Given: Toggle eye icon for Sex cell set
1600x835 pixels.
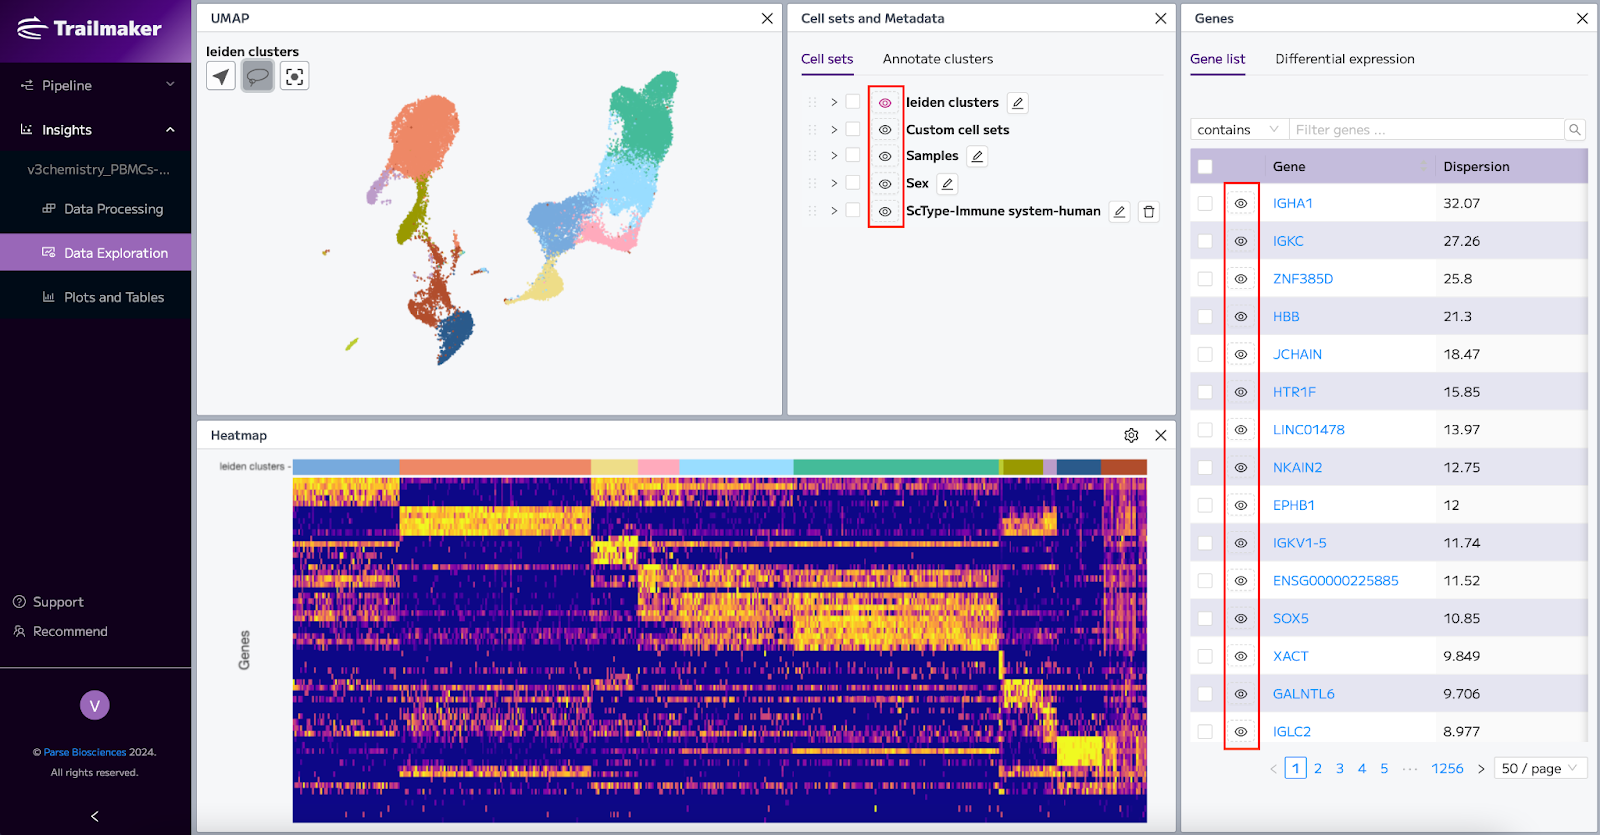Looking at the screenshot, I should point(885,184).
